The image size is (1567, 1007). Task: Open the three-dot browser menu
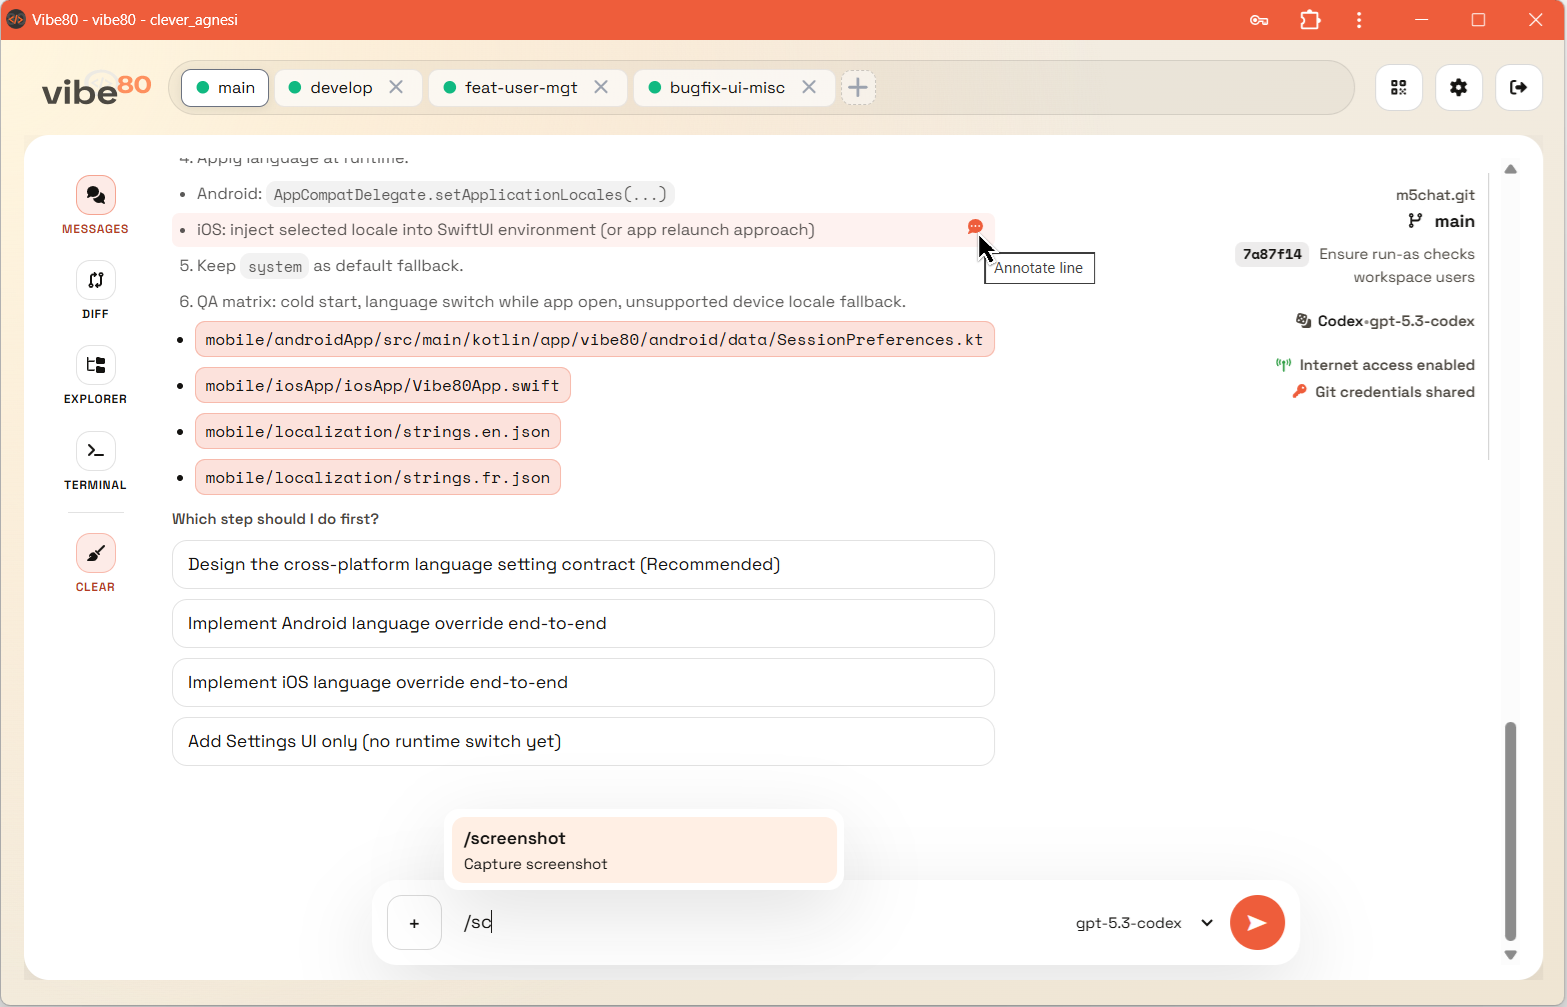(x=1358, y=20)
